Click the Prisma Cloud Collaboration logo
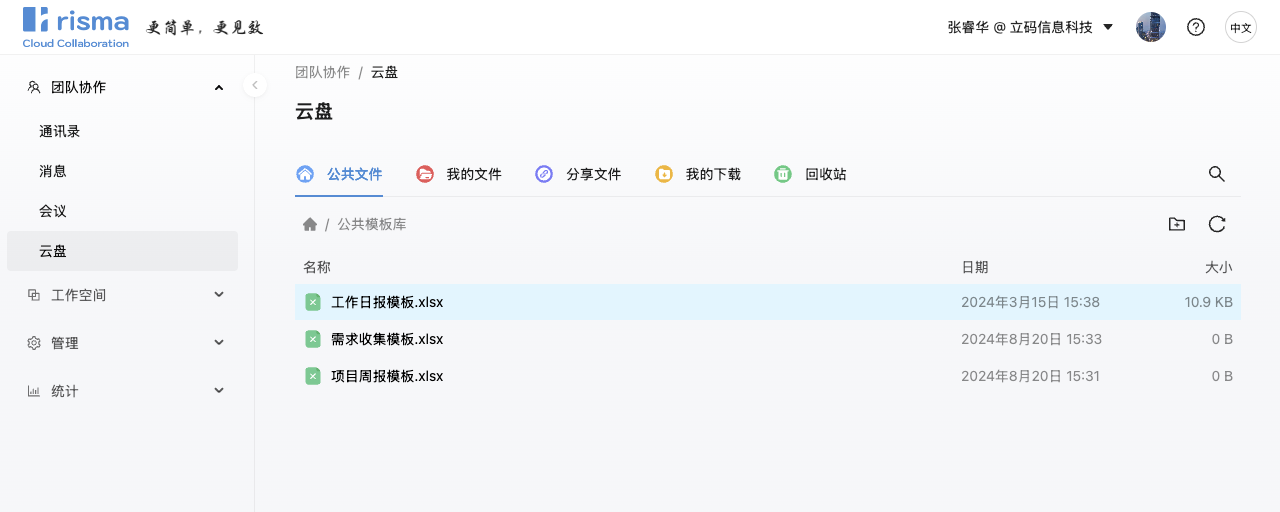1280x512 pixels. pos(76,27)
